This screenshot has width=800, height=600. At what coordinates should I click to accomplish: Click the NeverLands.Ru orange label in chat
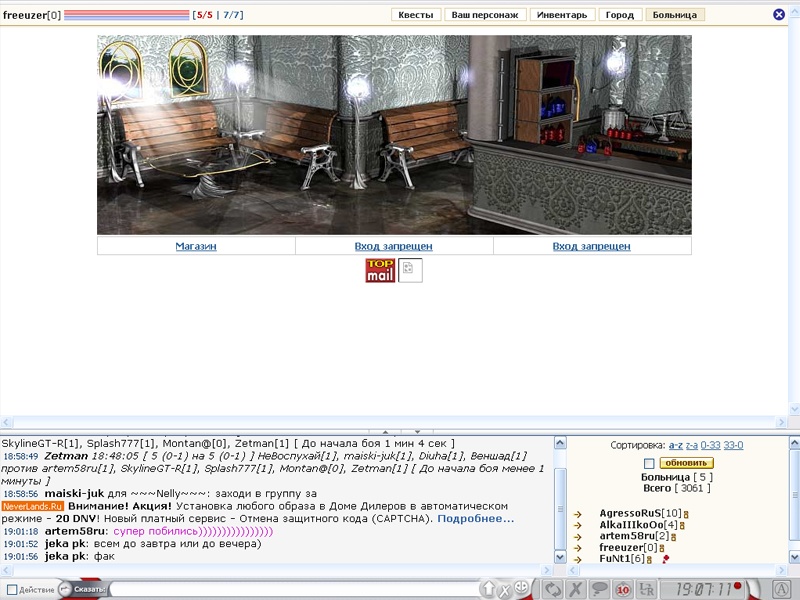click(33, 506)
